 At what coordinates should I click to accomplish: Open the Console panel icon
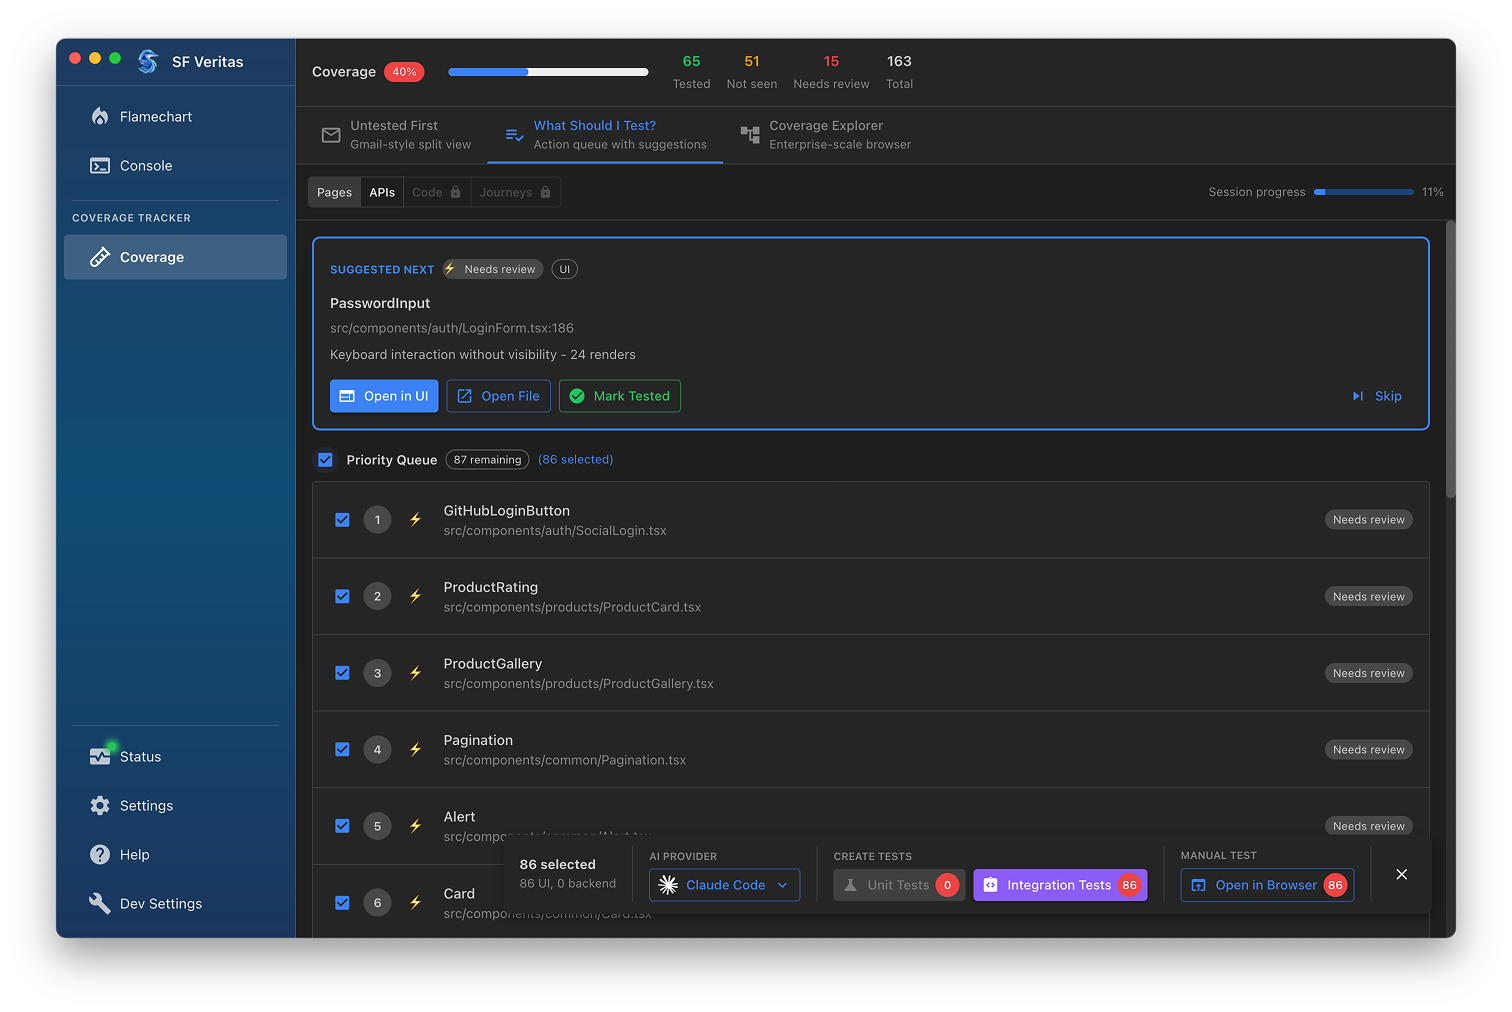pyautogui.click(x=100, y=165)
